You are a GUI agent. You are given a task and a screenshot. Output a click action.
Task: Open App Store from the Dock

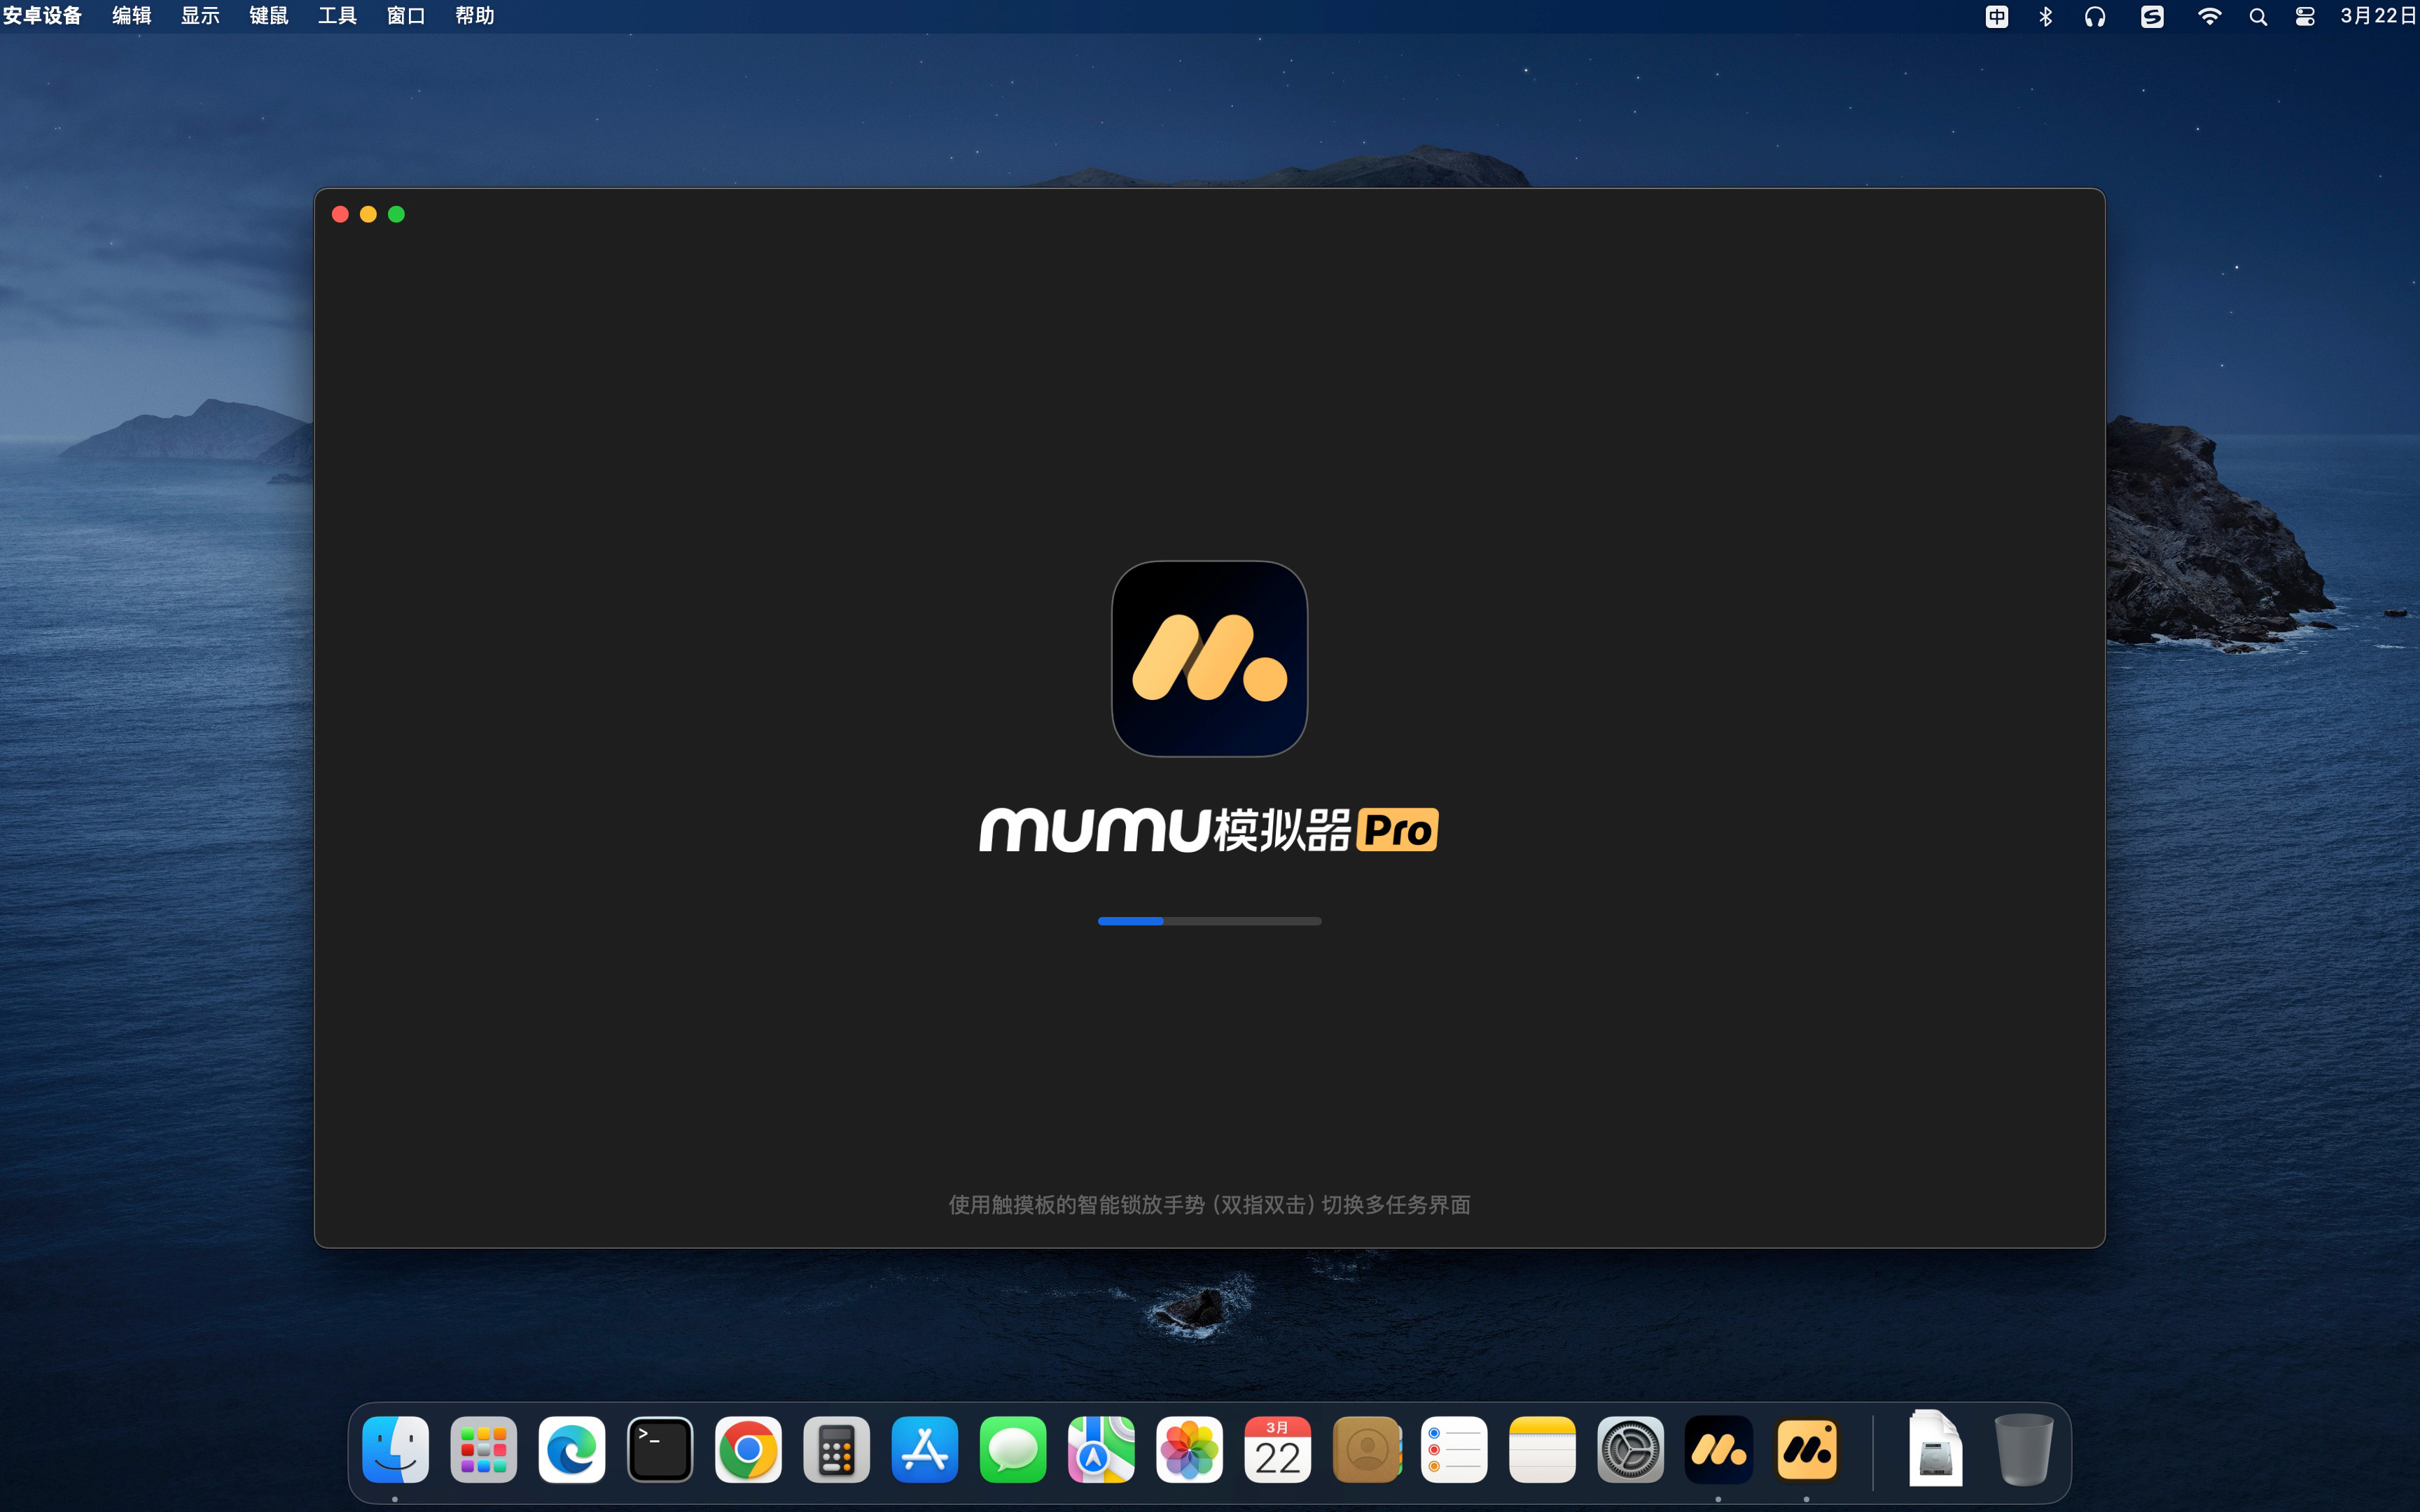(x=925, y=1449)
